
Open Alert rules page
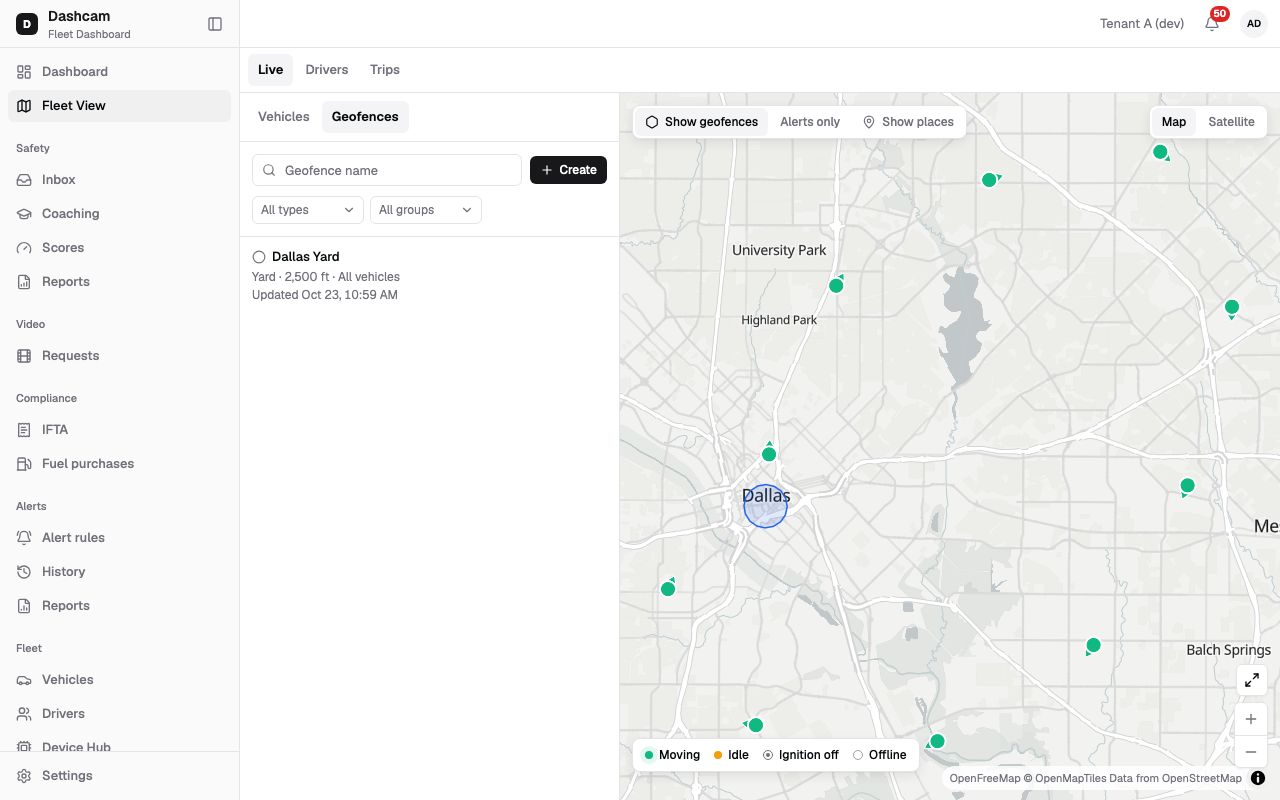pyautogui.click(x=119, y=538)
